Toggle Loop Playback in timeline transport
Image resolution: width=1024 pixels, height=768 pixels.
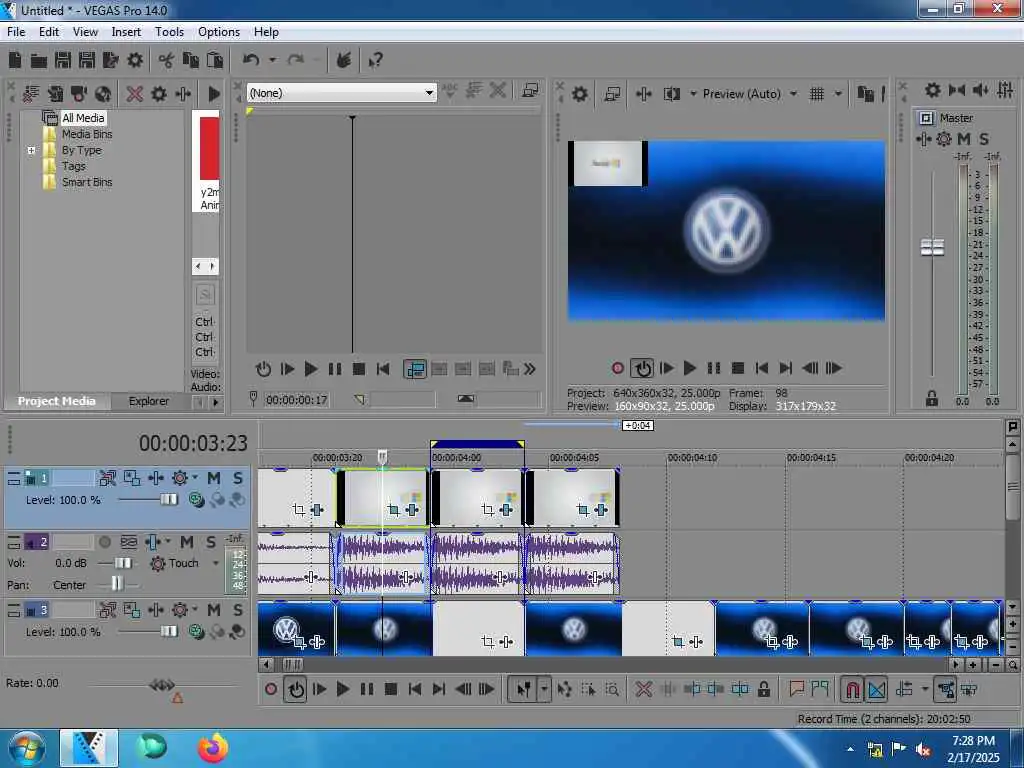[295, 689]
